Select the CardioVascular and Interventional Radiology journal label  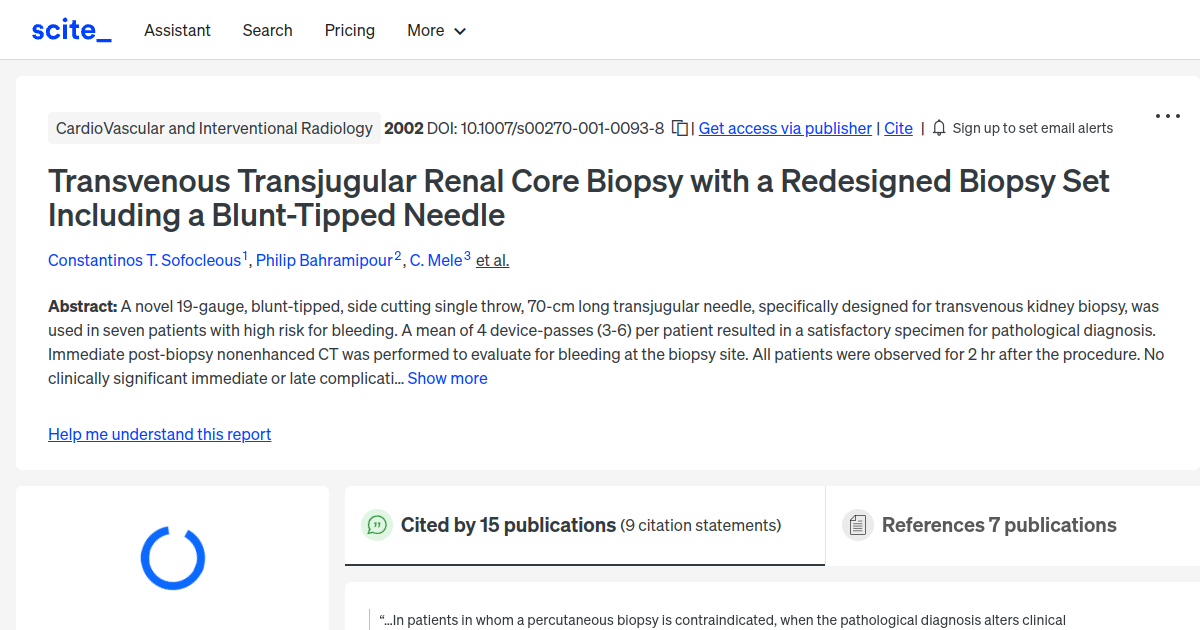213,128
